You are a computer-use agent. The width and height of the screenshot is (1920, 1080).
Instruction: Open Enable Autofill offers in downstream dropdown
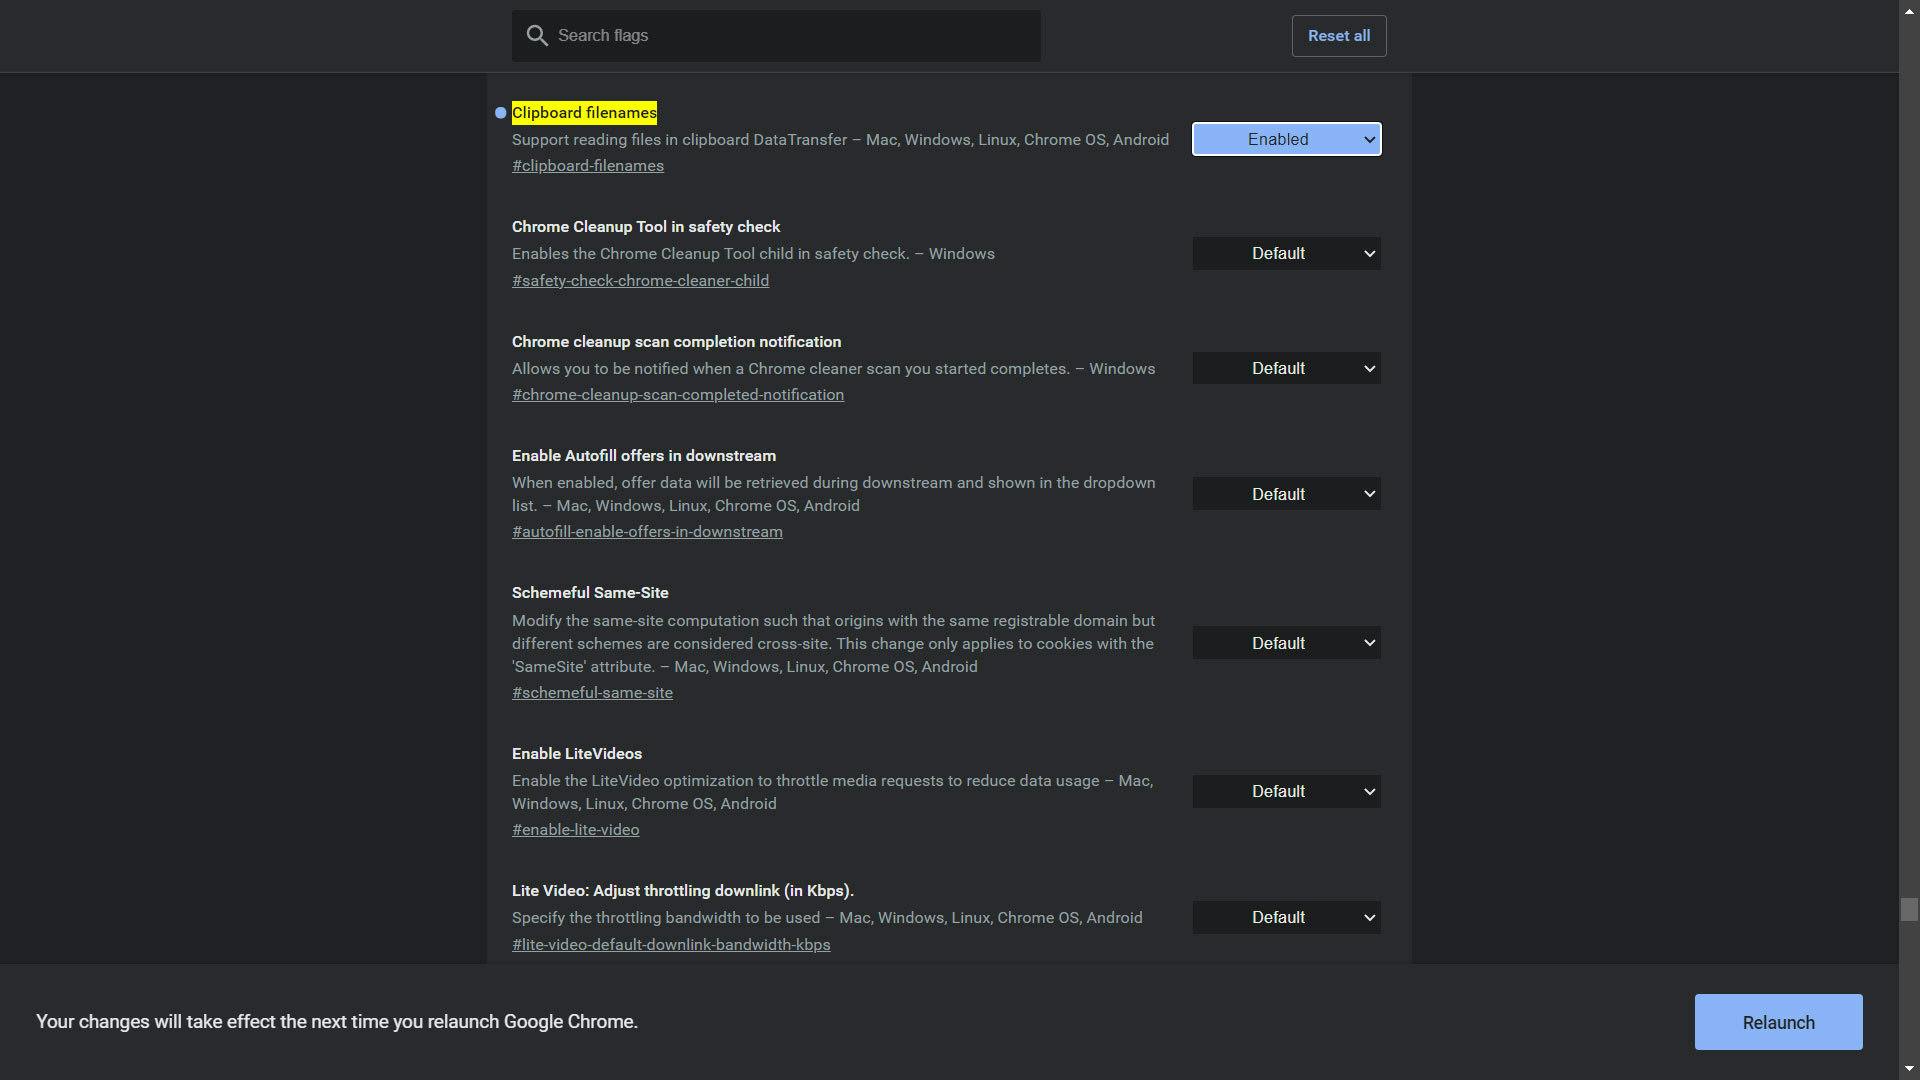pos(1286,494)
